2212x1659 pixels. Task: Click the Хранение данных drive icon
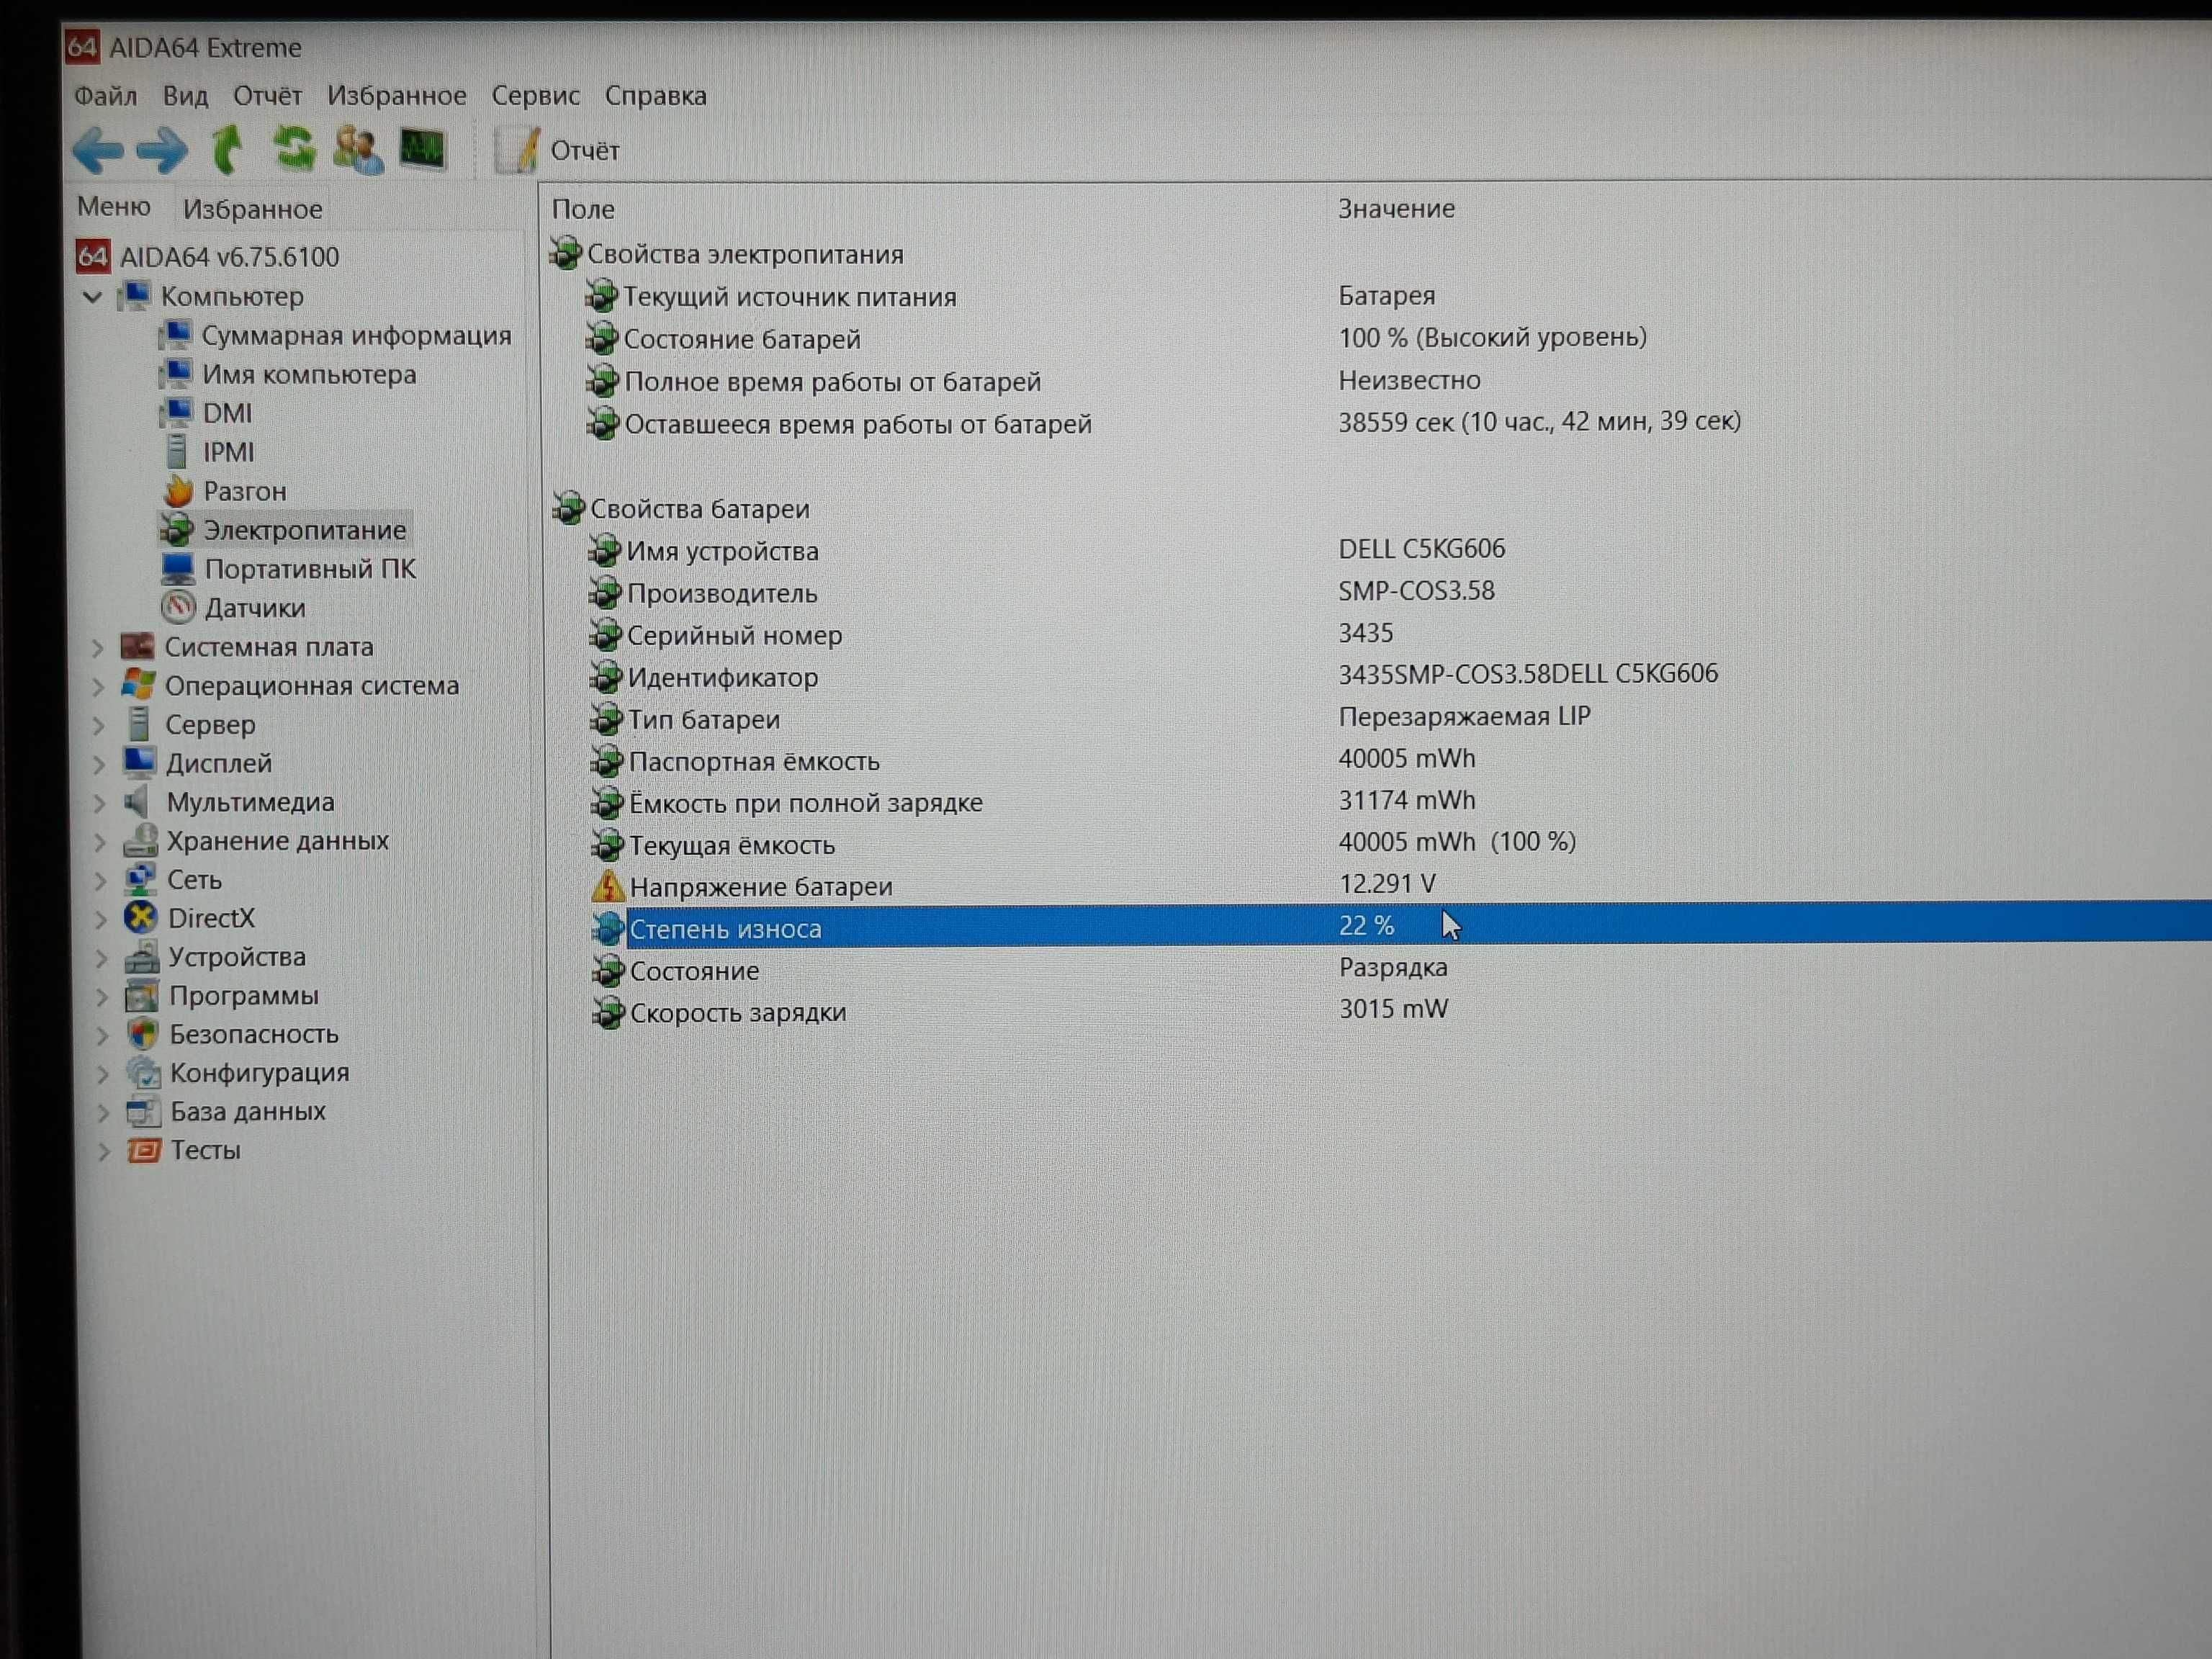(140, 840)
